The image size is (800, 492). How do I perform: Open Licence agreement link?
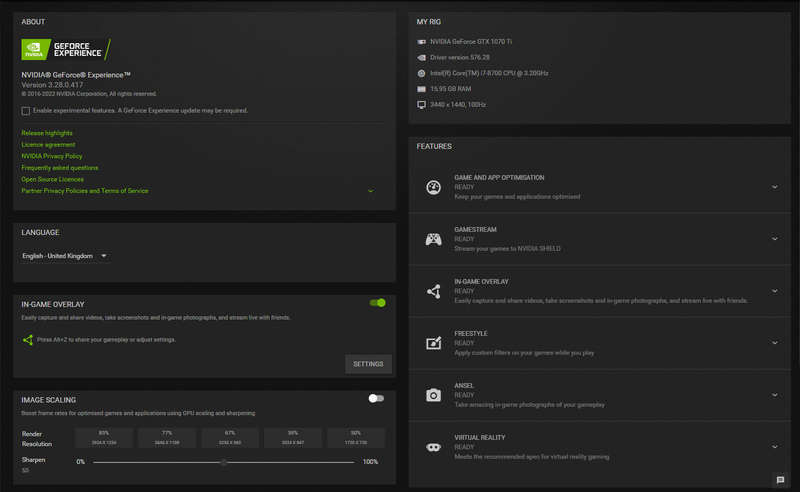coord(48,145)
